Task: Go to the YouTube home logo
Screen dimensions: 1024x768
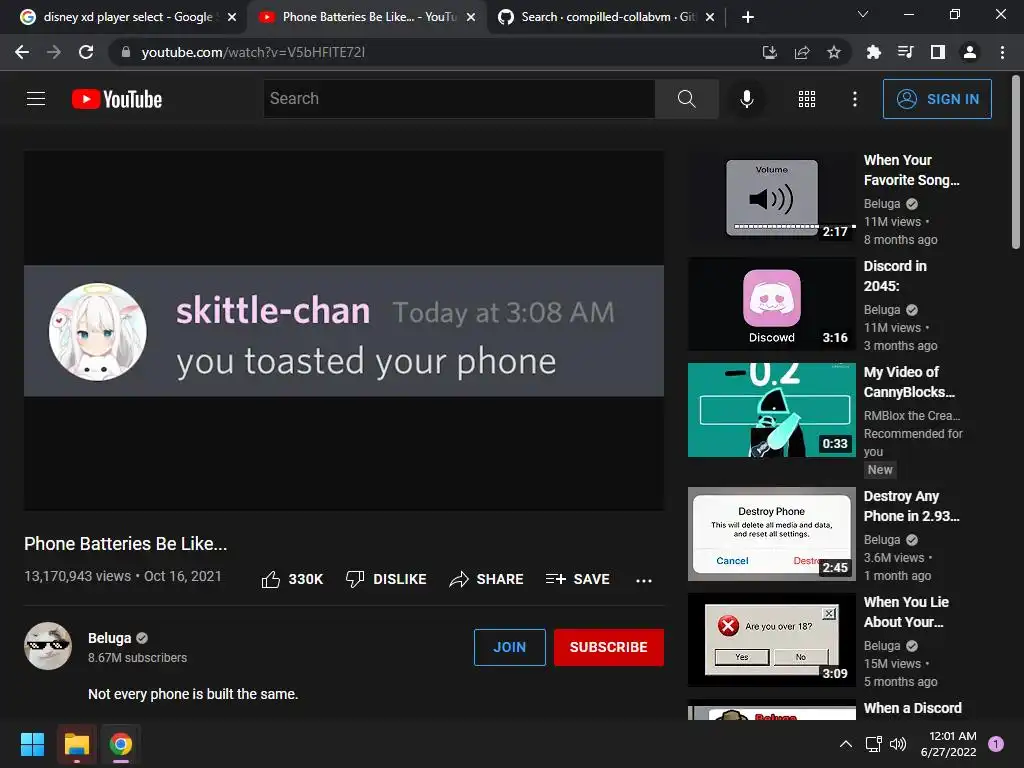Action: 117,99
